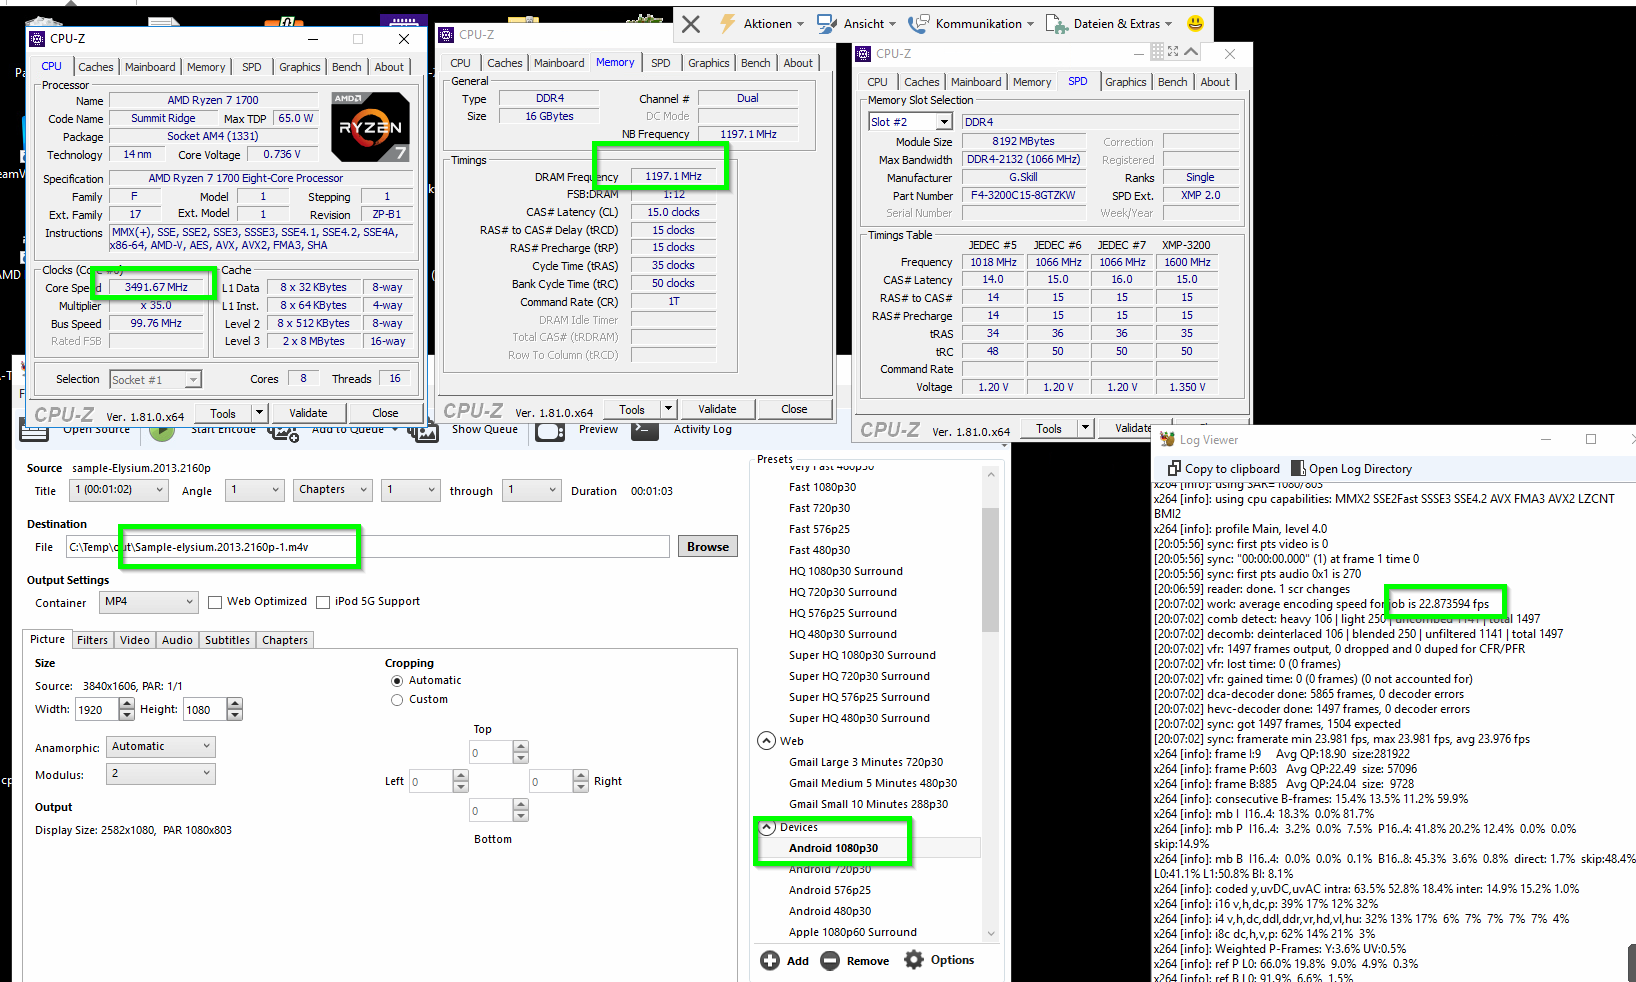
Task: Select the Gmail Large 3 Minutes 720p30 preset
Action: point(868,762)
